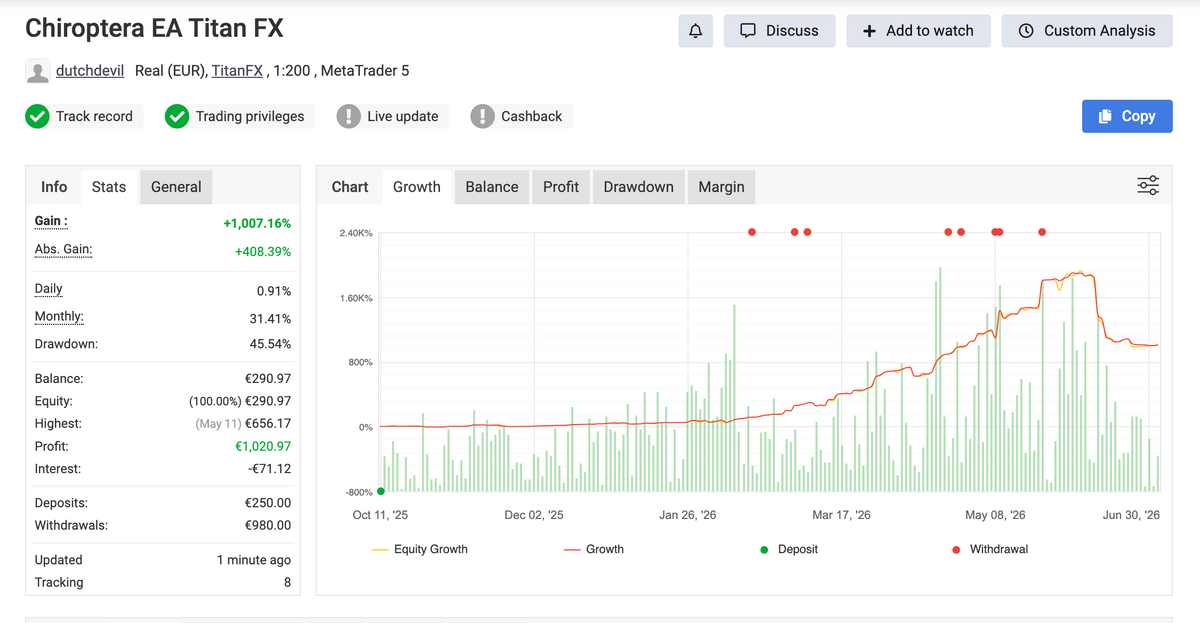The height and width of the screenshot is (623, 1200).
Task: Show the Drawdown chart tab
Action: pyautogui.click(x=638, y=187)
